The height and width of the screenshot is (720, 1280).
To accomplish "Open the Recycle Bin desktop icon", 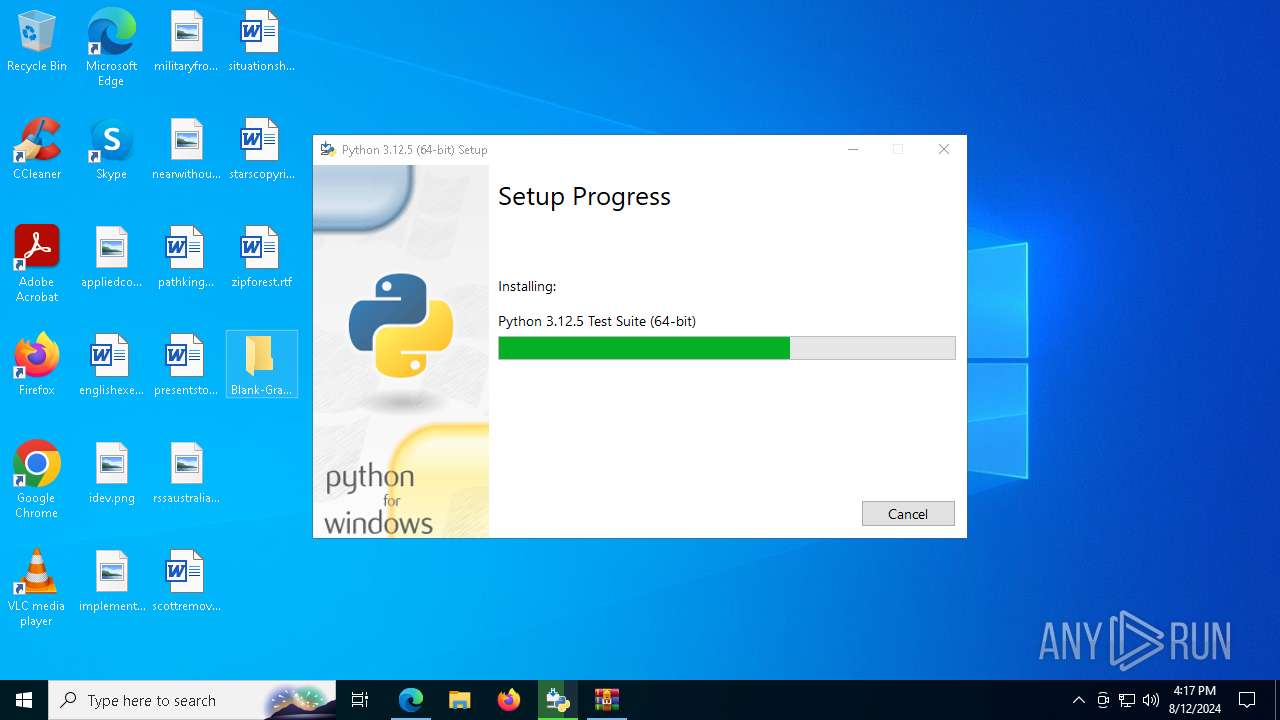I will click(x=37, y=42).
